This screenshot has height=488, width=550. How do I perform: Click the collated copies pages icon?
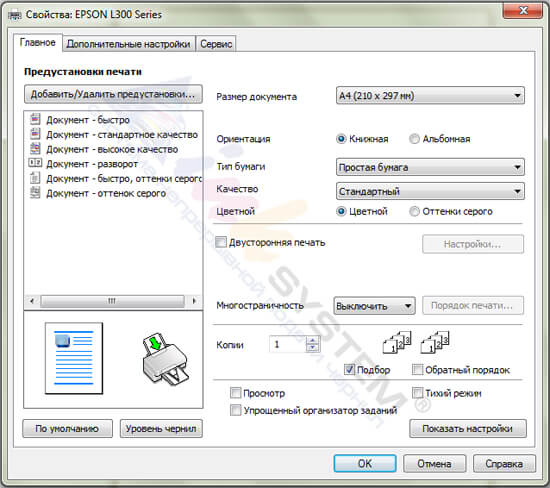(397, 341)
